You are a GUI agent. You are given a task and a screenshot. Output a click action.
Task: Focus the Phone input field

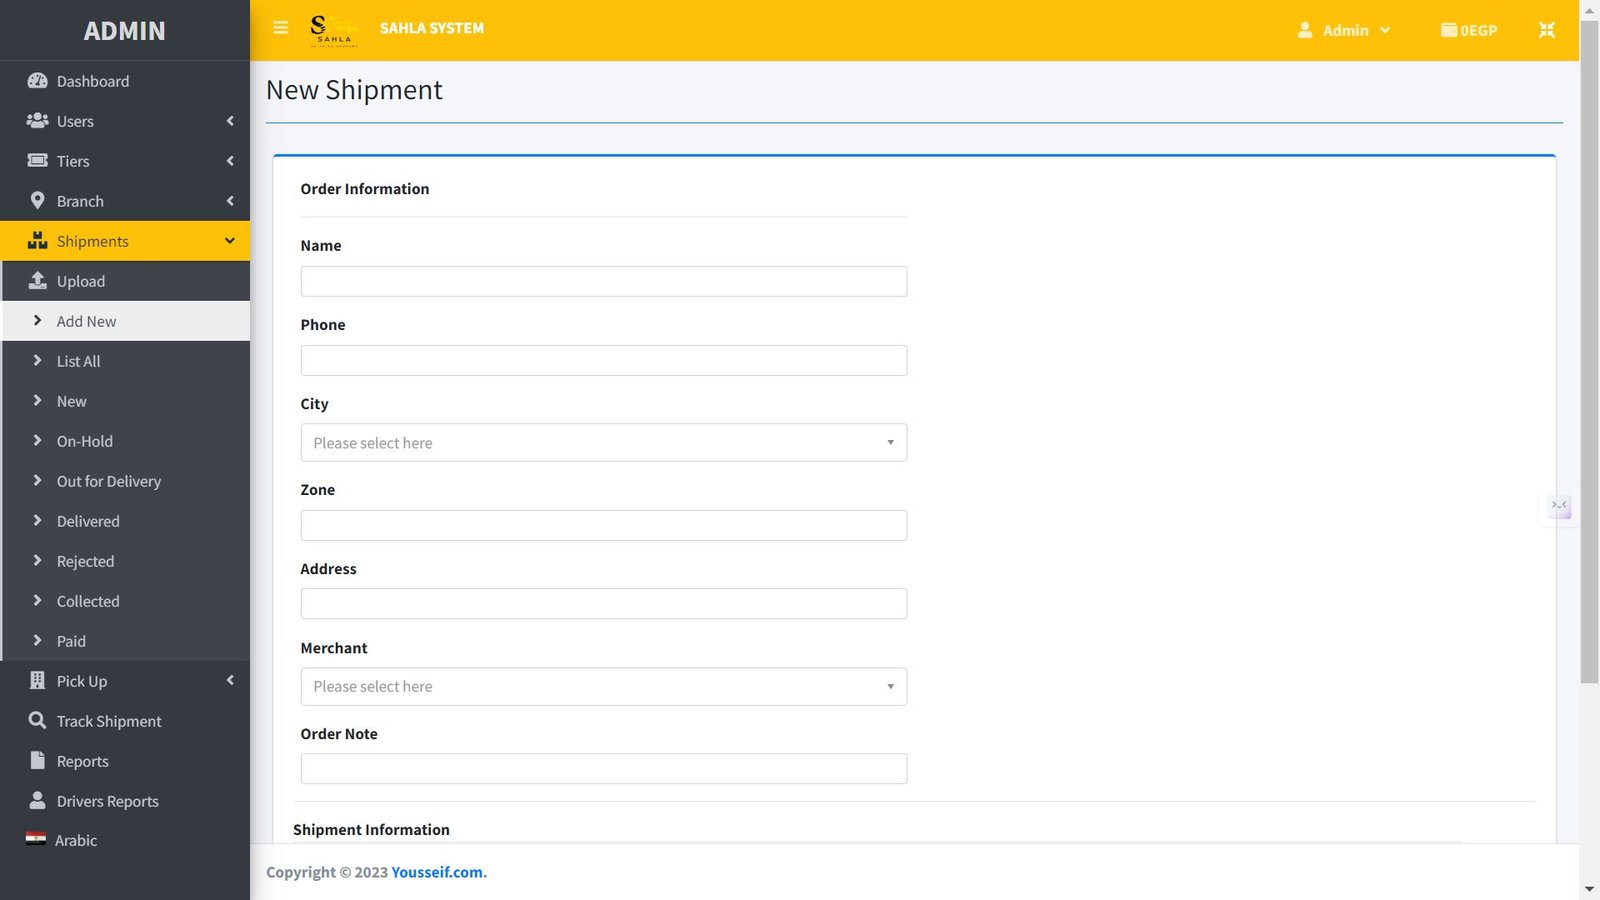(x=604, y=360)
